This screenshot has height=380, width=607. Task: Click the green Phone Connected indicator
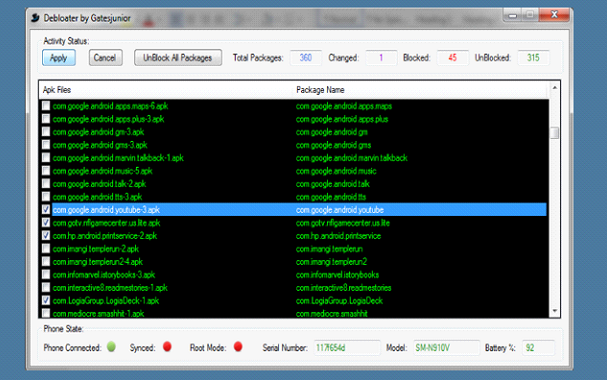click(111, 346)
